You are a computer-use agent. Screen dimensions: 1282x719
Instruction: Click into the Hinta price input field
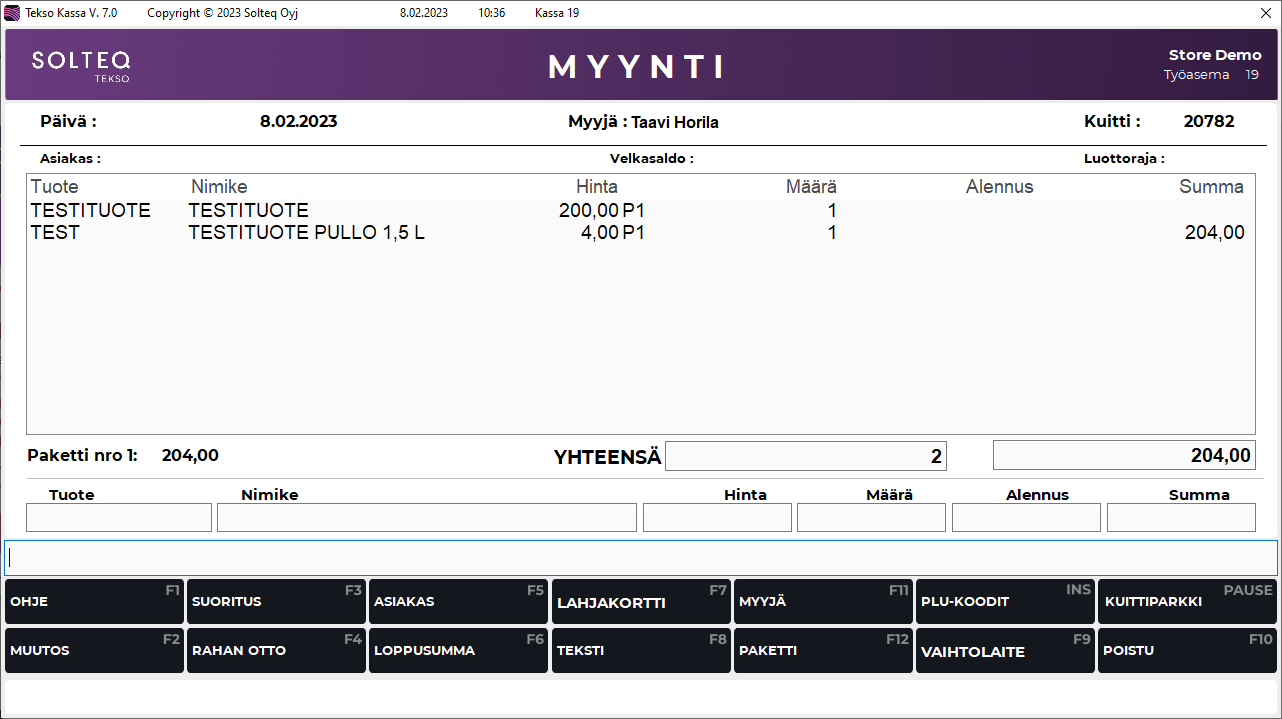click(x=717, y=518)
